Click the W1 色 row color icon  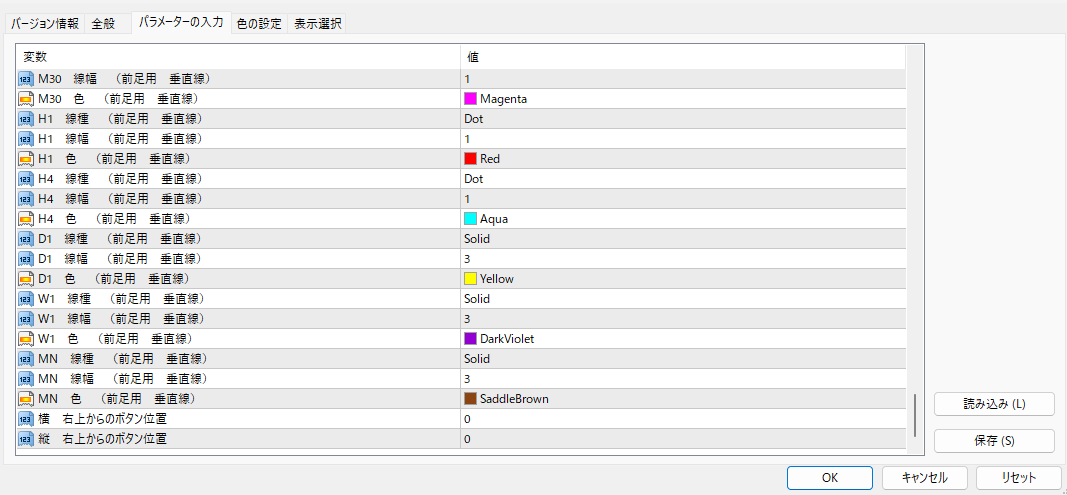point(26,339)
